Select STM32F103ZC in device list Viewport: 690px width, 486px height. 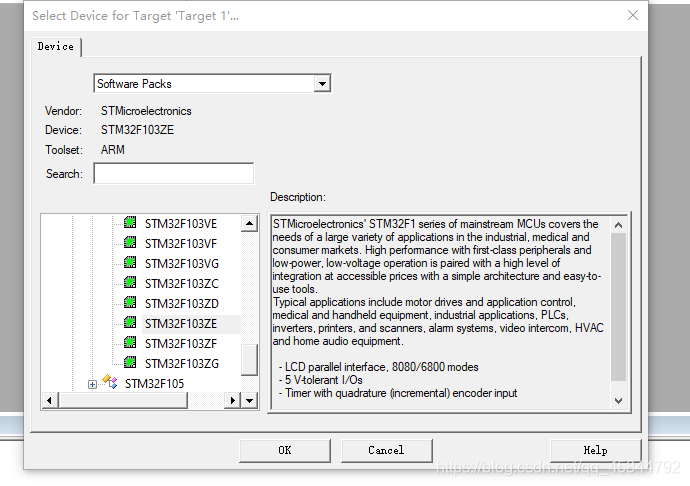182,284
